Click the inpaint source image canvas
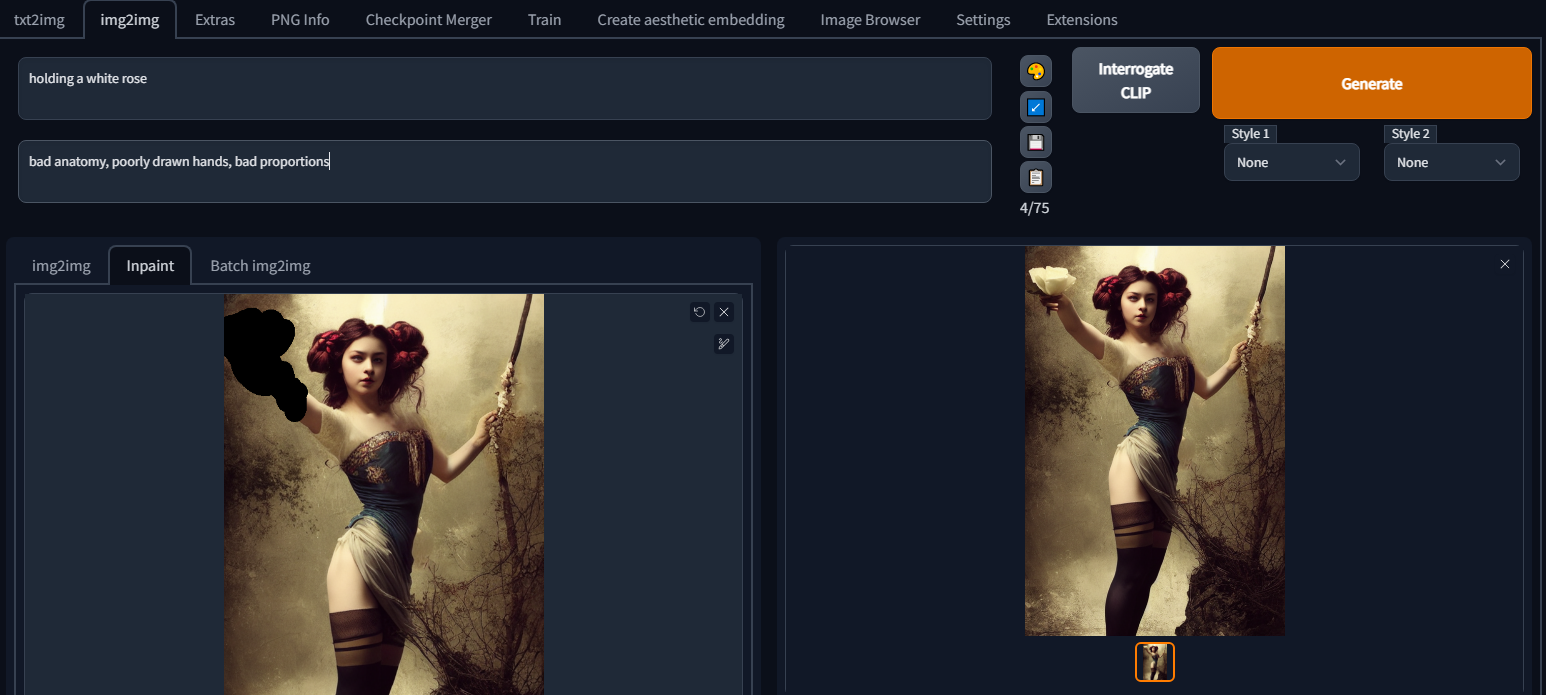1546x695 pixels. pyautogui.click(x=384, y=494)
